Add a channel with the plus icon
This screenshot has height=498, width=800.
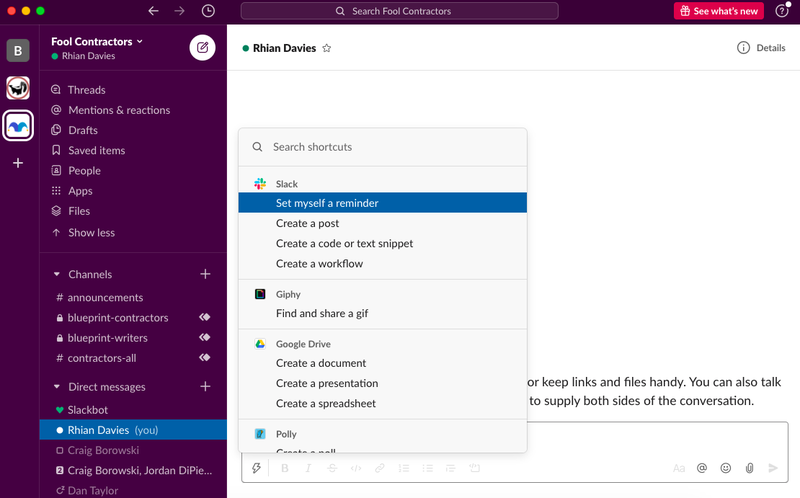tap(205, 274)
